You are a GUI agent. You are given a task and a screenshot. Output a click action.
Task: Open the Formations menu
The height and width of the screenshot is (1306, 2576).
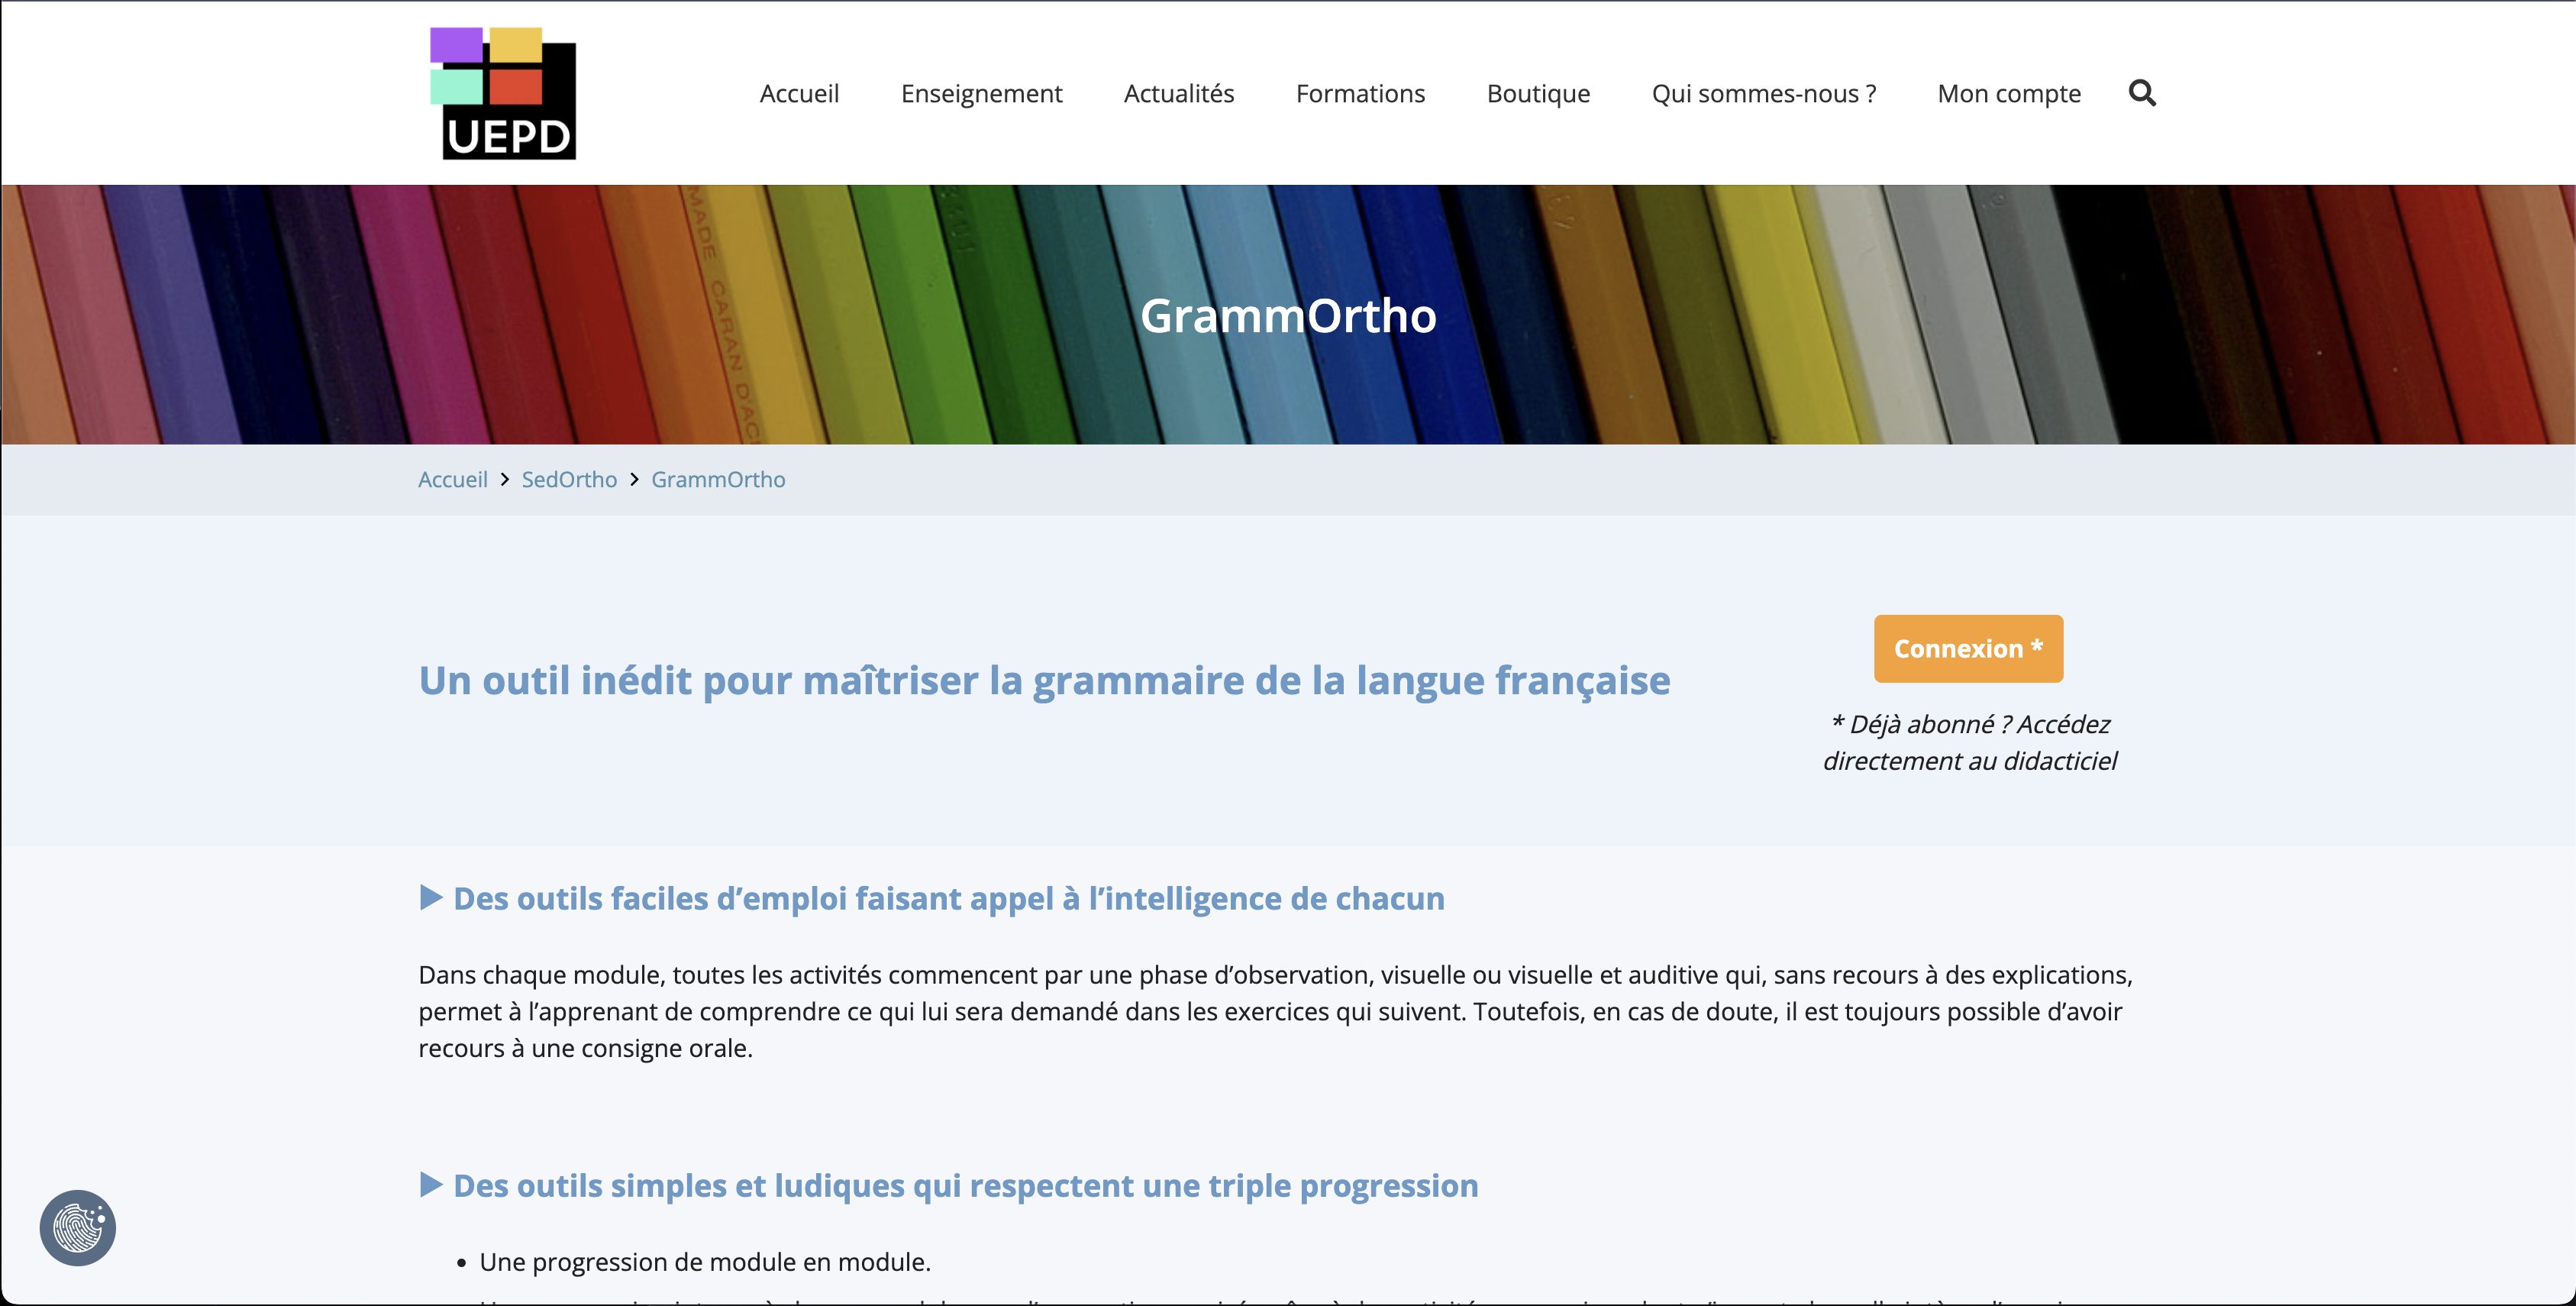click(x=1360, y=93)
